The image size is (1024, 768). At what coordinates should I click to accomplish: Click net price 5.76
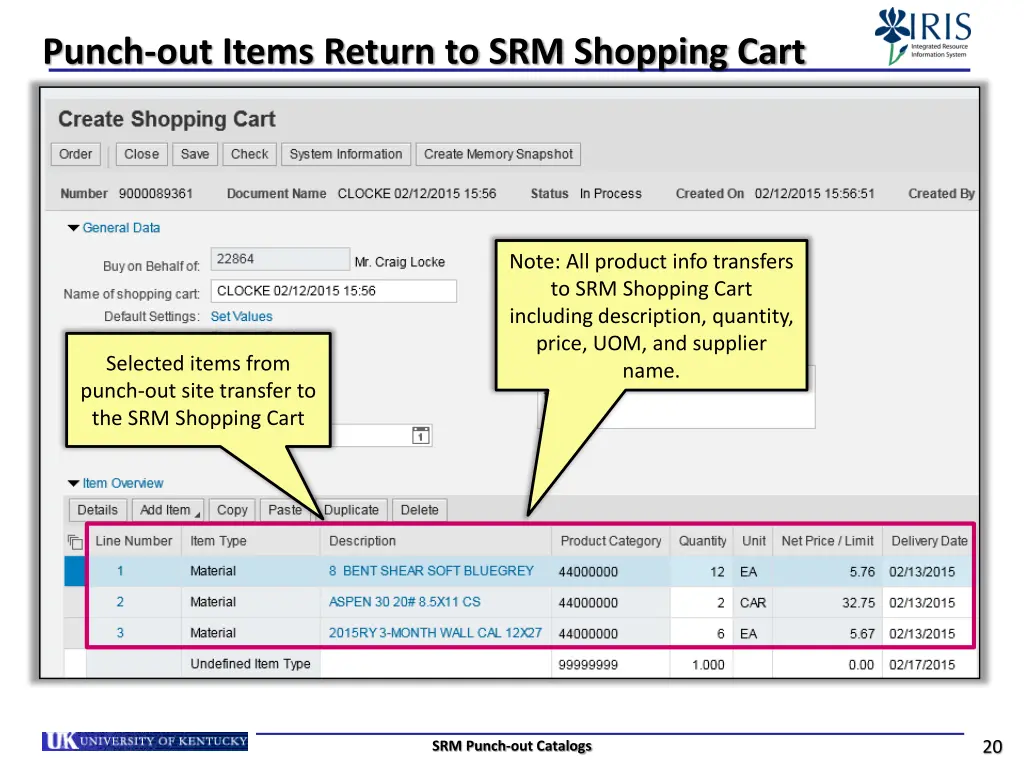[862, 572]
